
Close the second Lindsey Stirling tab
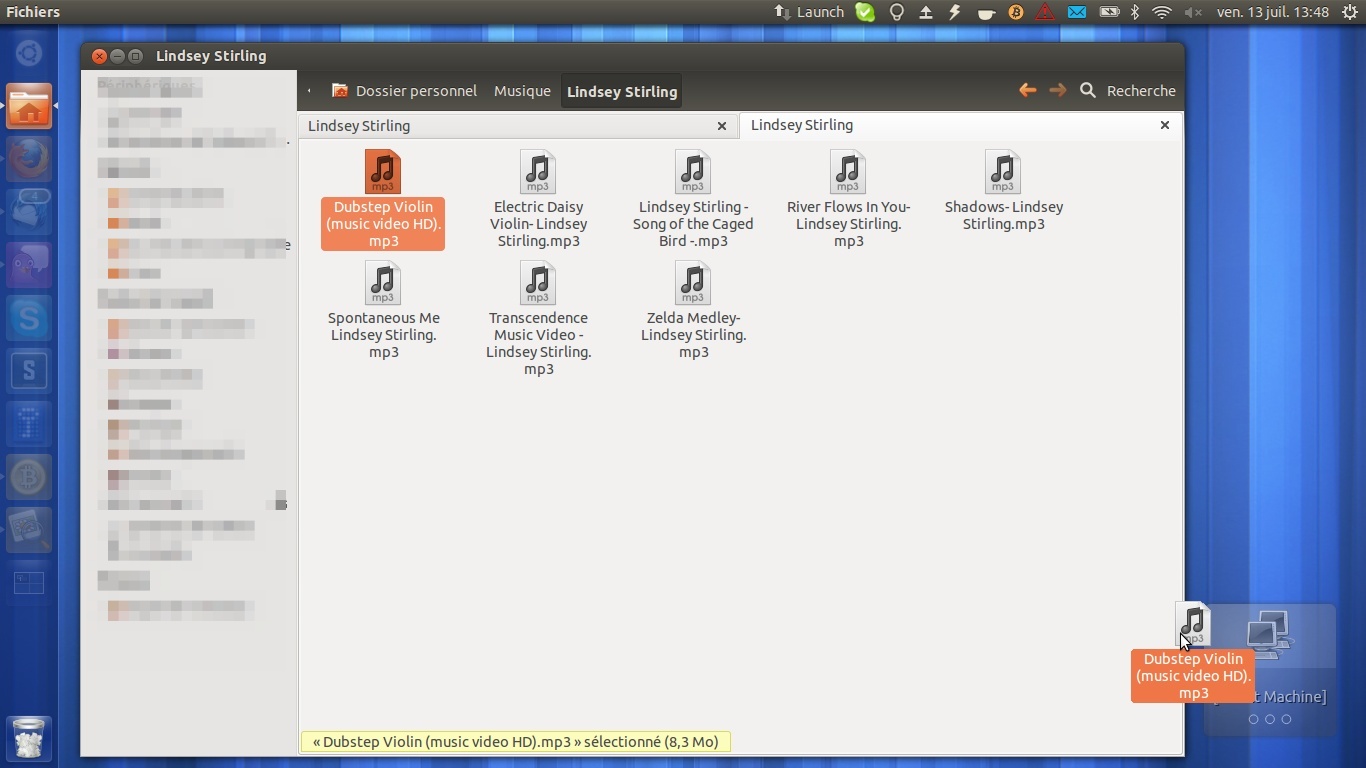click(x=1165, y=125)
